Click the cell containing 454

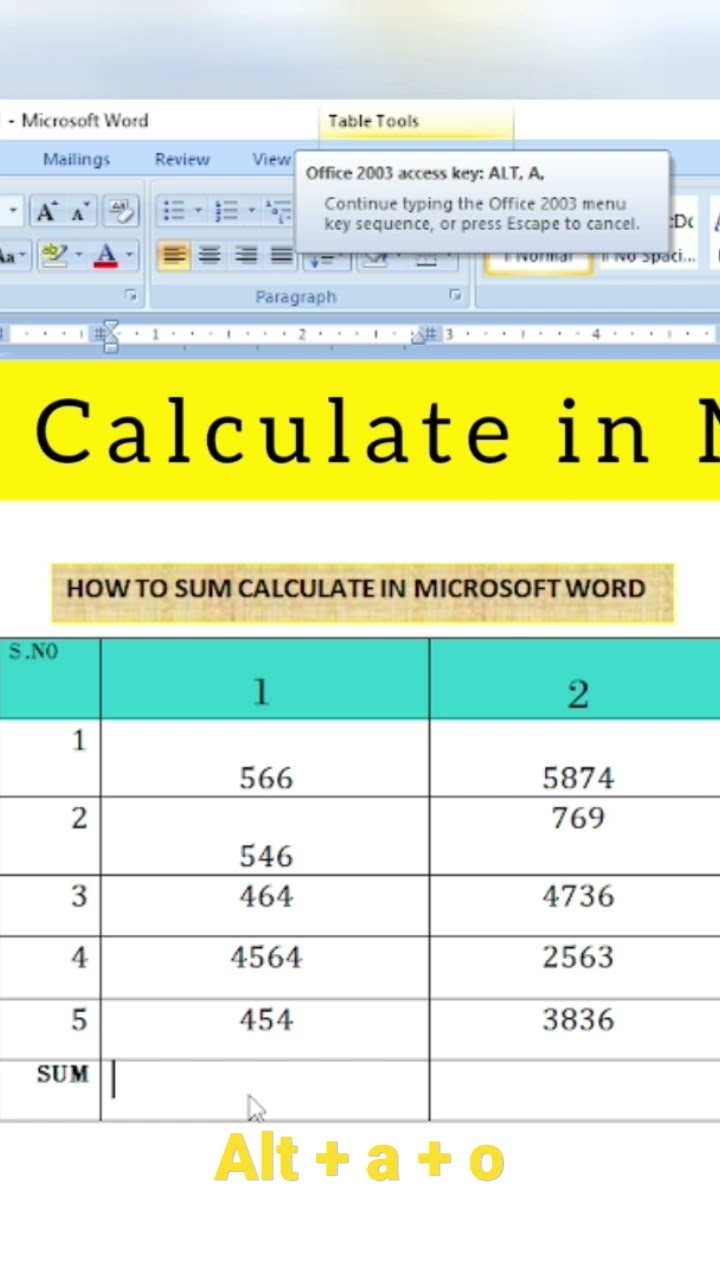pos(265,1029)
